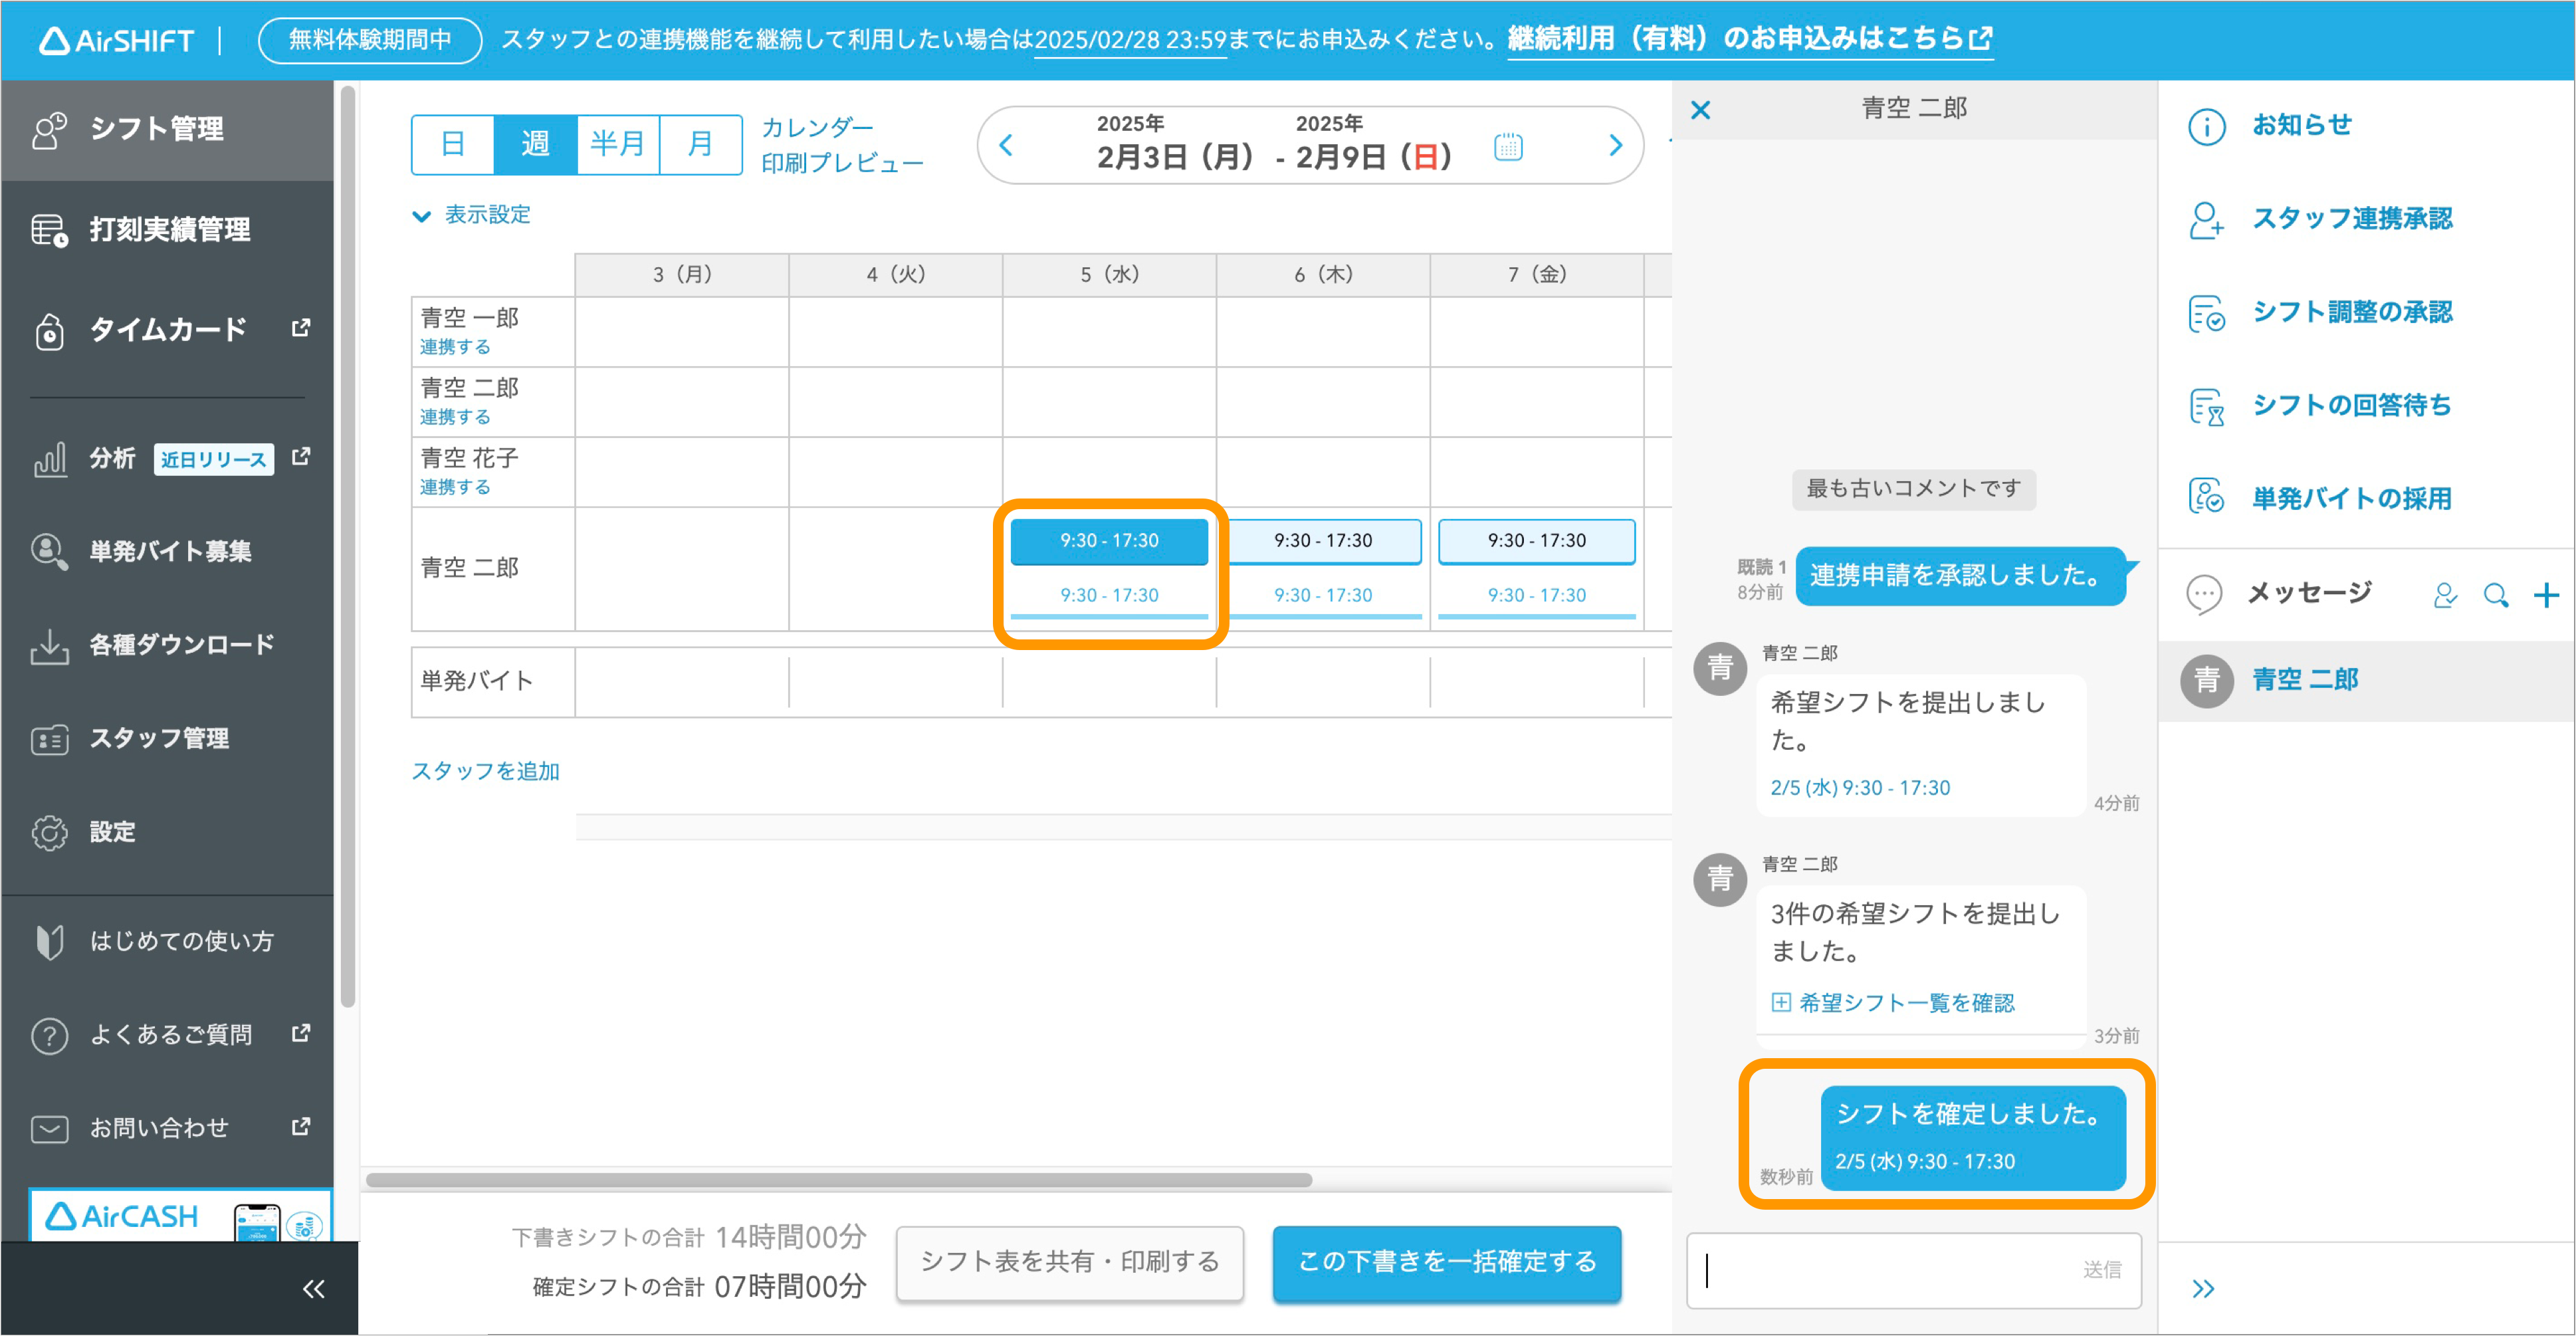Click the 送信 send button
Viewport: 2576px width, 1336px height.
2102,1270
